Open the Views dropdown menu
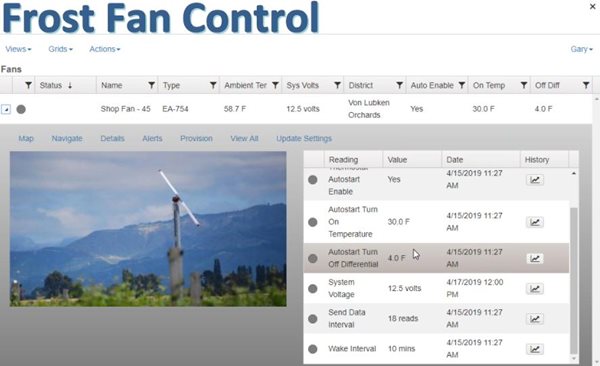600x366 pixels. [18, 49]
